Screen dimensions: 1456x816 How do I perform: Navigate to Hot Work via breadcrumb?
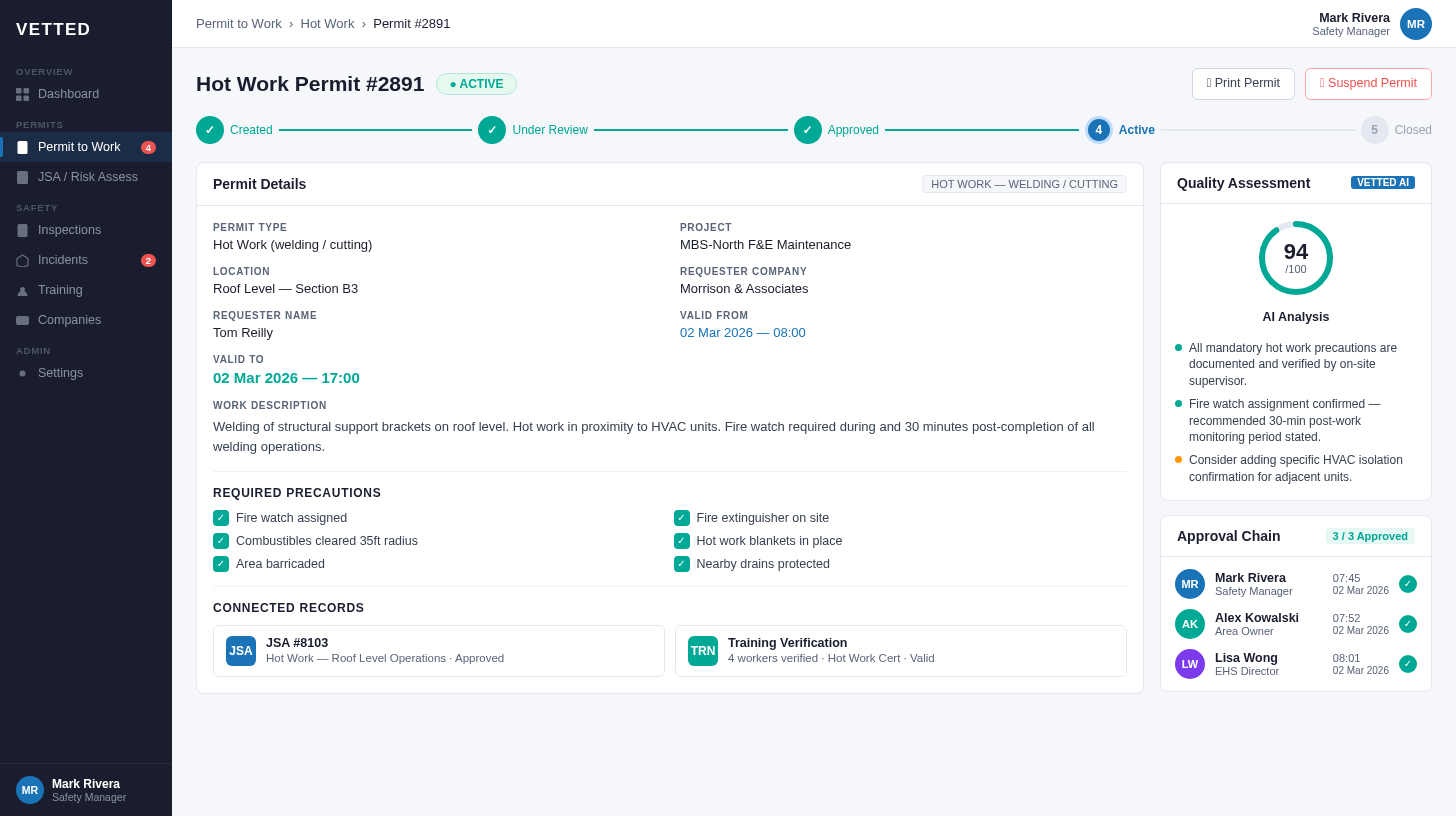[327, 23]
